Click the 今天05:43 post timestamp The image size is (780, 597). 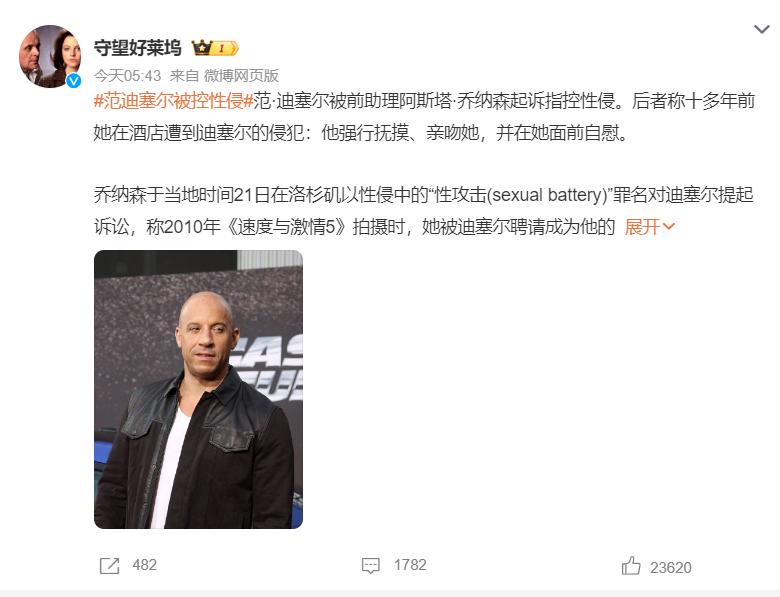tap(127, 76)
